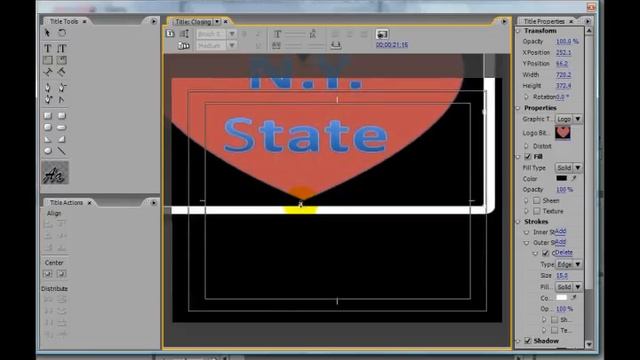The width and height of the screenshot is (640, 360).
Task: Toggle the Show Video background button
Action: click(382, 34)
